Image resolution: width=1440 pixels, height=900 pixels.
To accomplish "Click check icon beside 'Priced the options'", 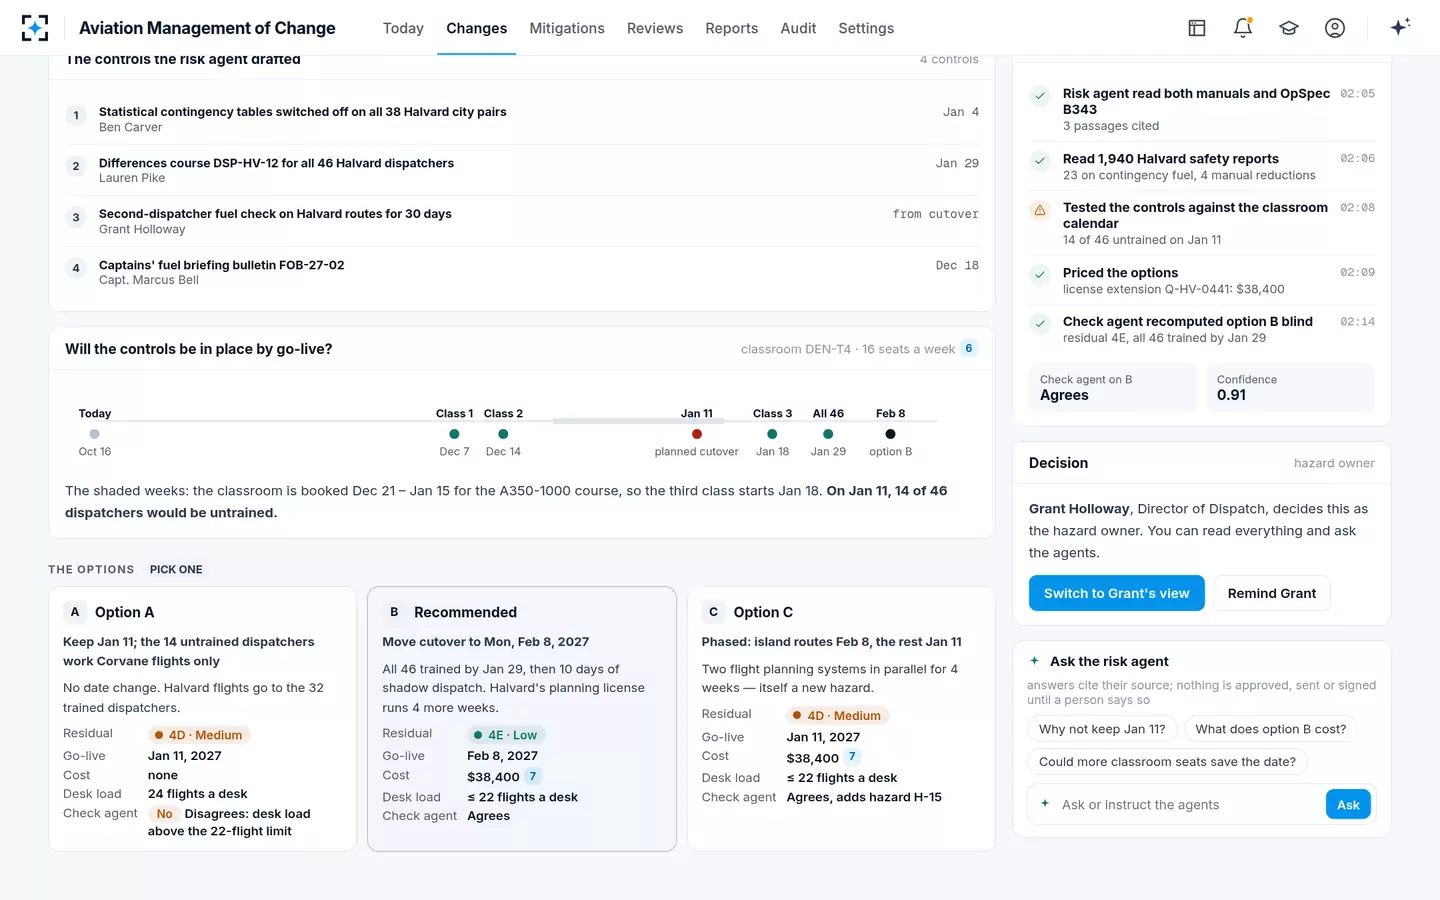I will (x=1040, y=274).
